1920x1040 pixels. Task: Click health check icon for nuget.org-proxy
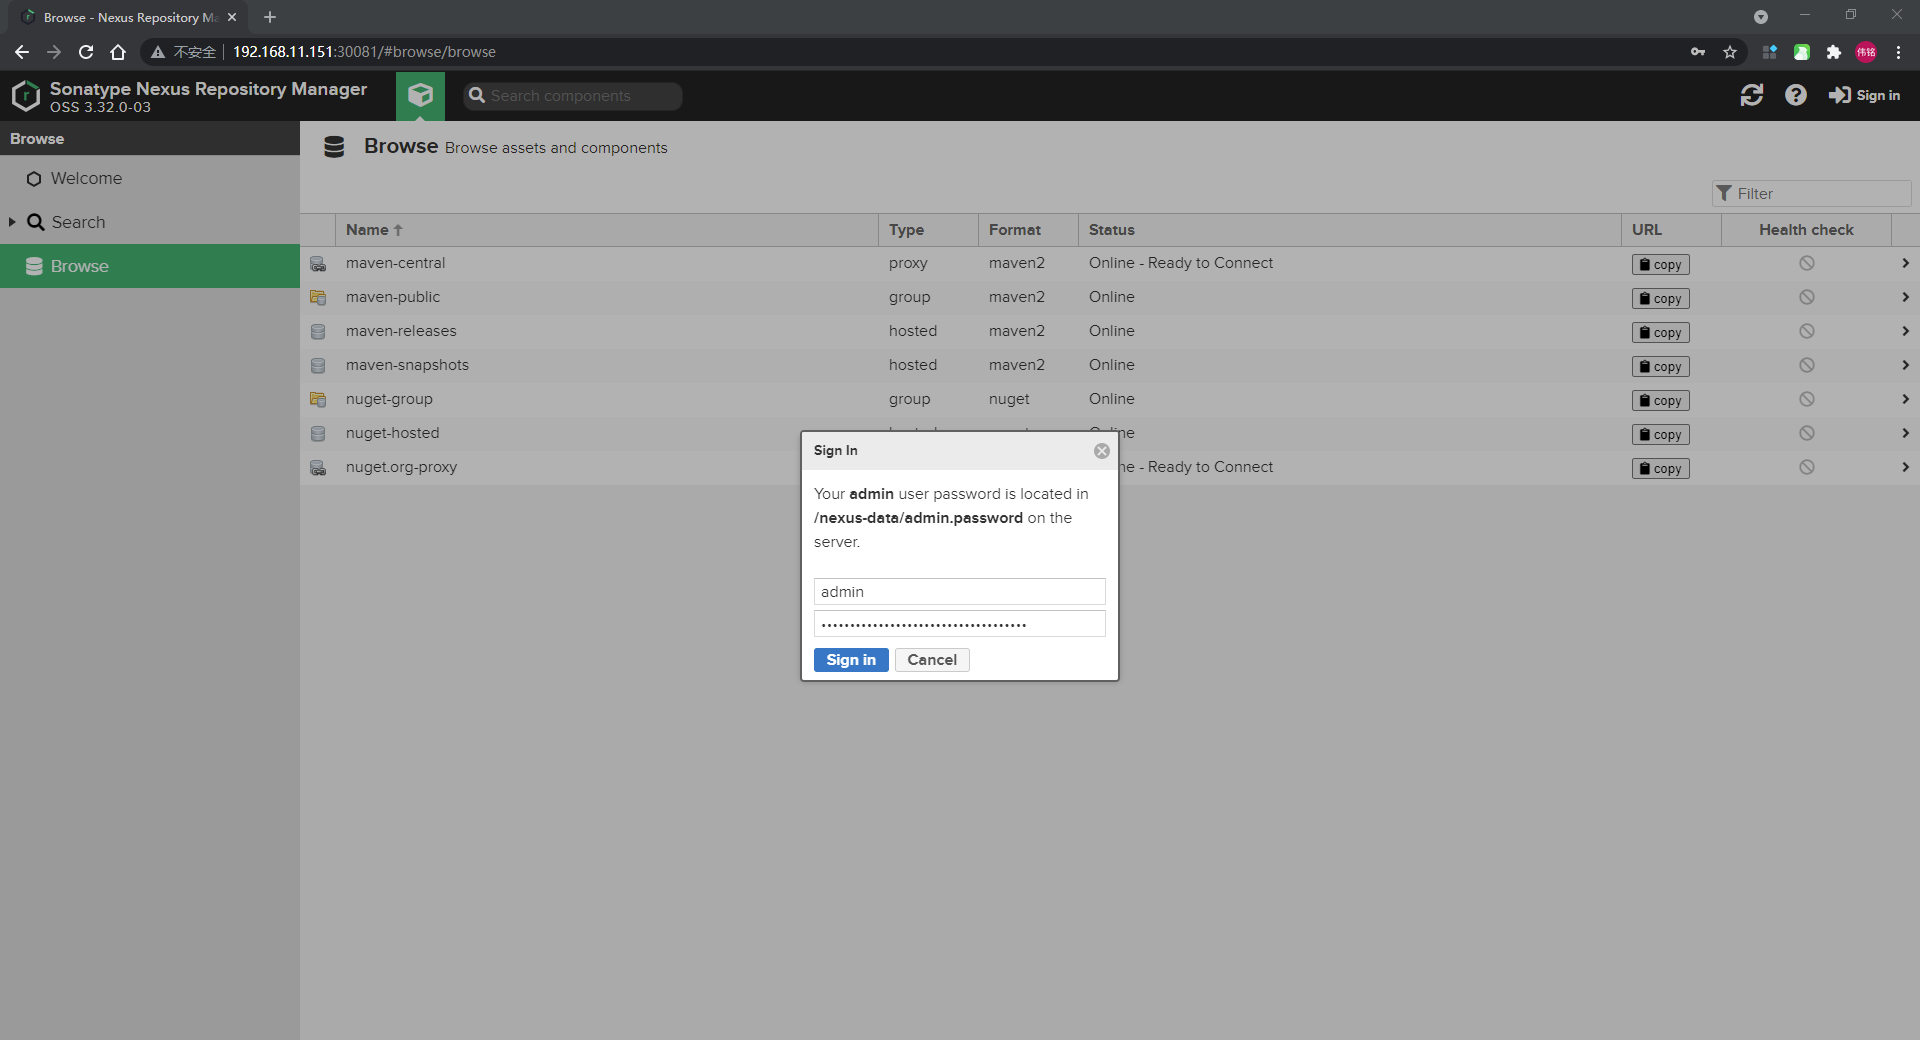click(1806, 467)
